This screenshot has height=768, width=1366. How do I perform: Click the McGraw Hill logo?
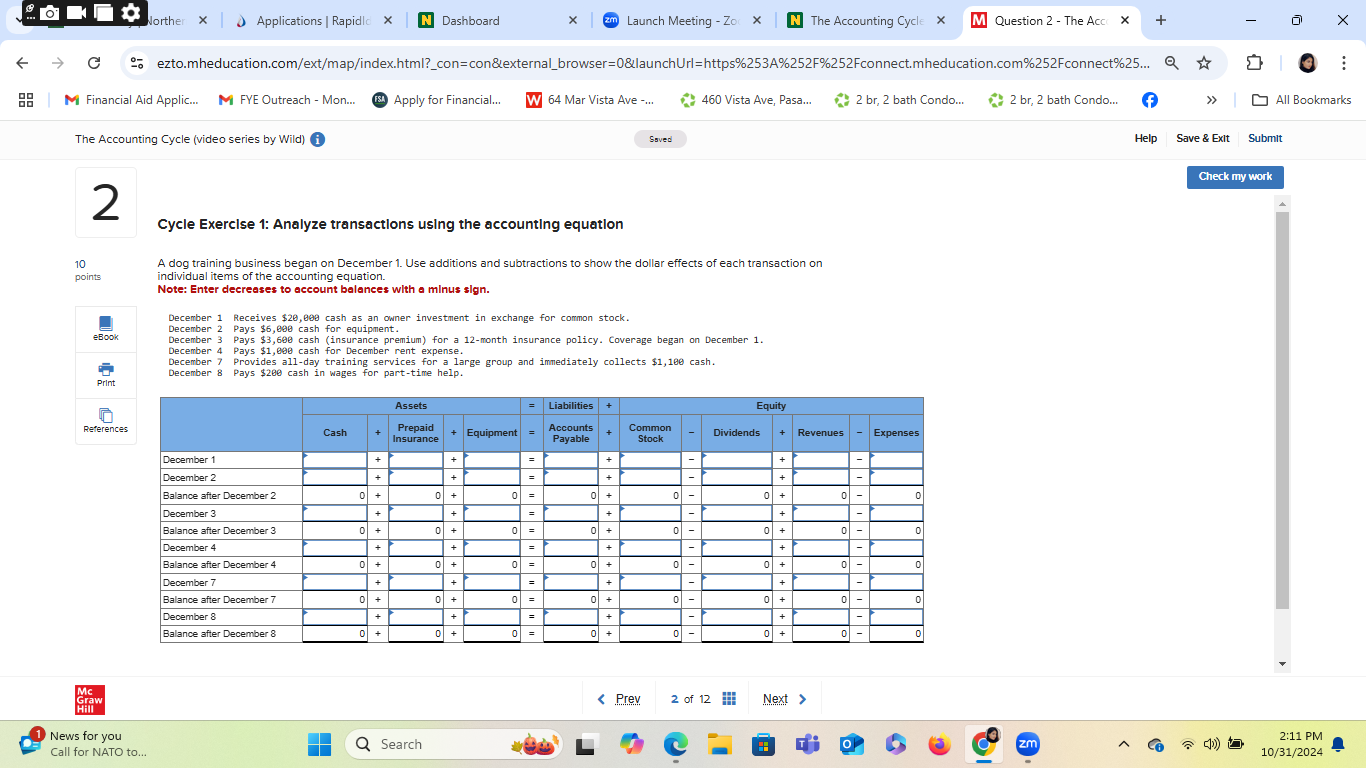pyautogui.click(x=90, y=699)
